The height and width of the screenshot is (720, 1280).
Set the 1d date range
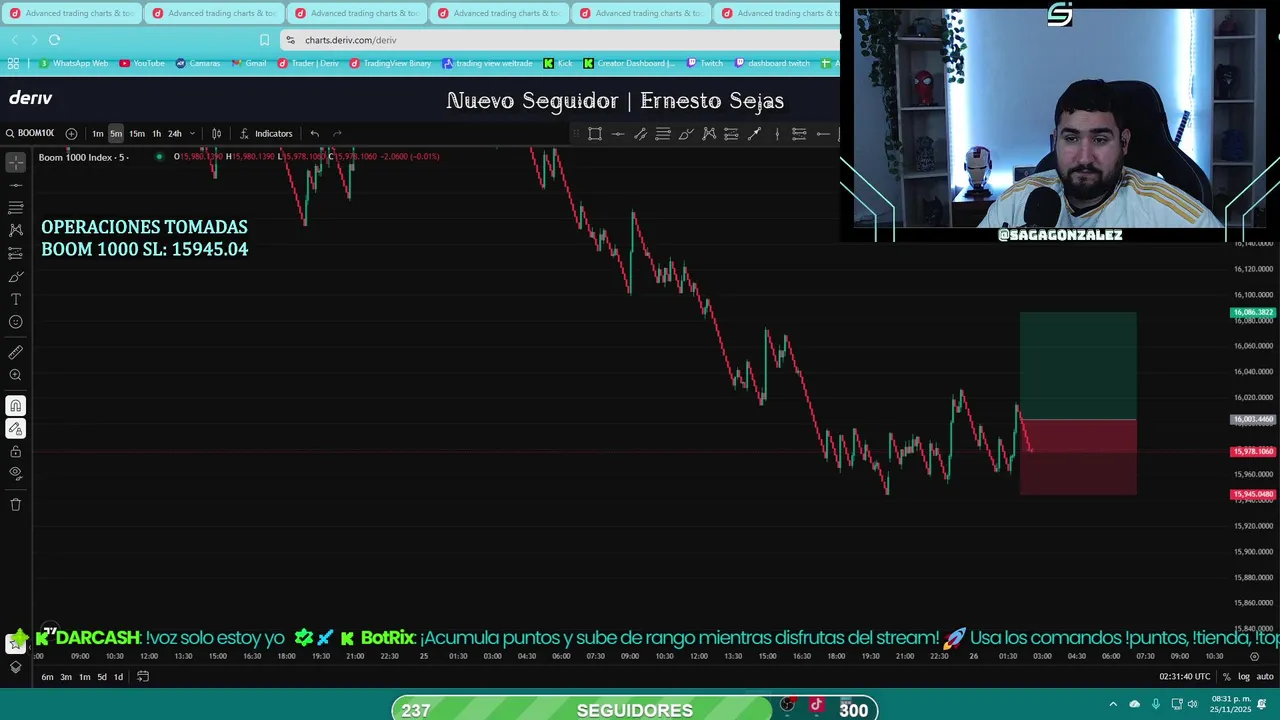118,677
